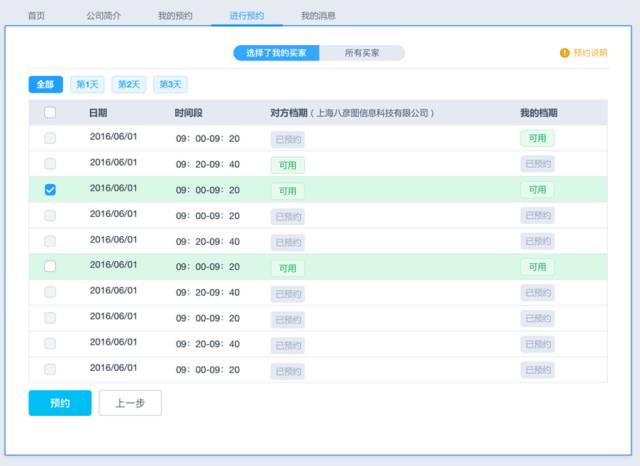Toggle the select-all checkbox in table header
This screenshot has height=466, width=640.
(50, 112)
